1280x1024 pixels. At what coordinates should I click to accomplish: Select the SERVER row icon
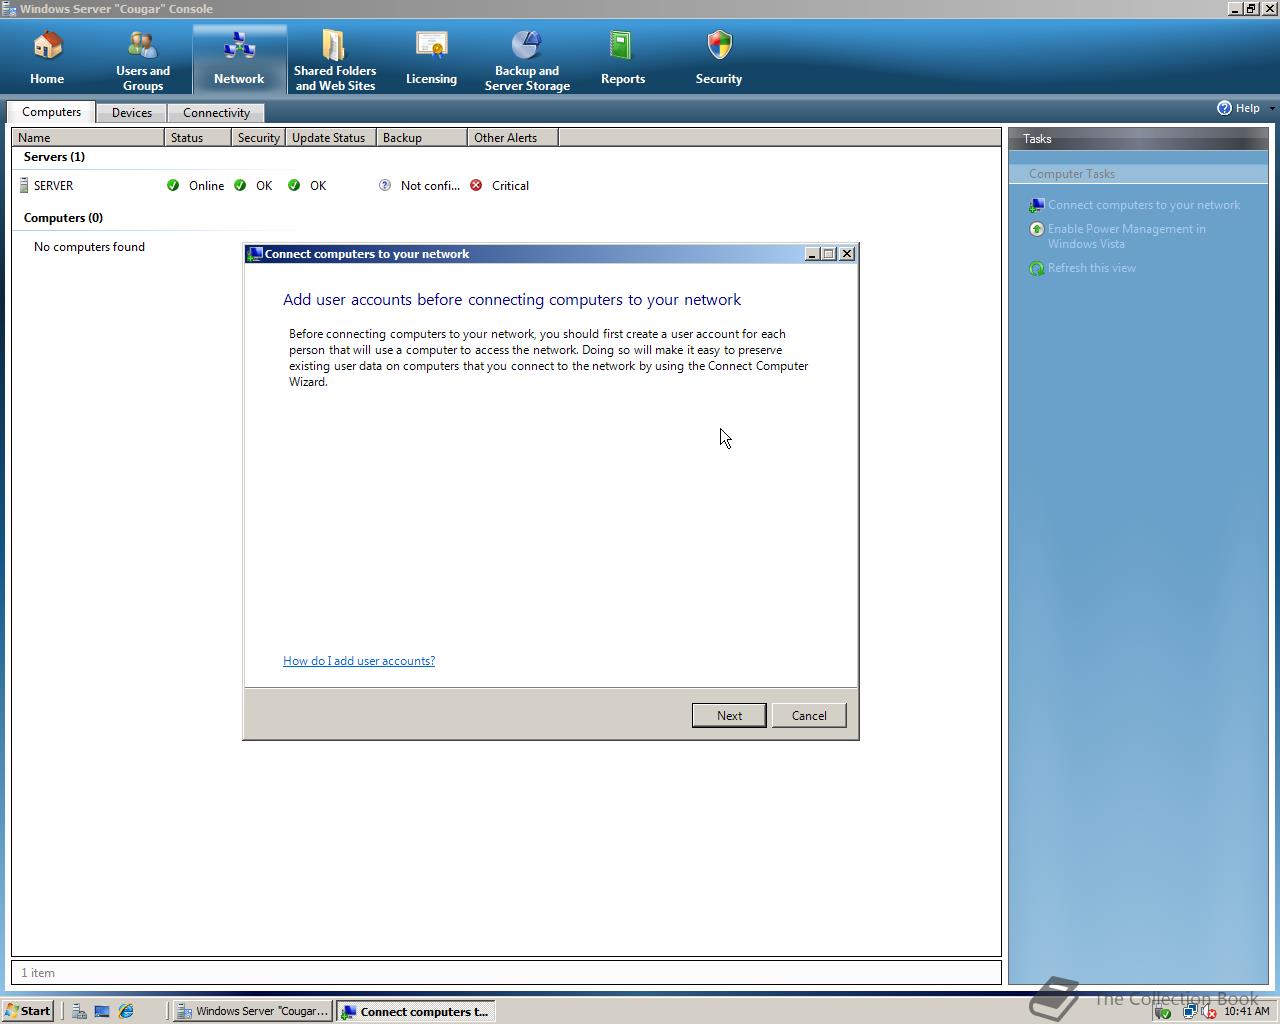24,185
